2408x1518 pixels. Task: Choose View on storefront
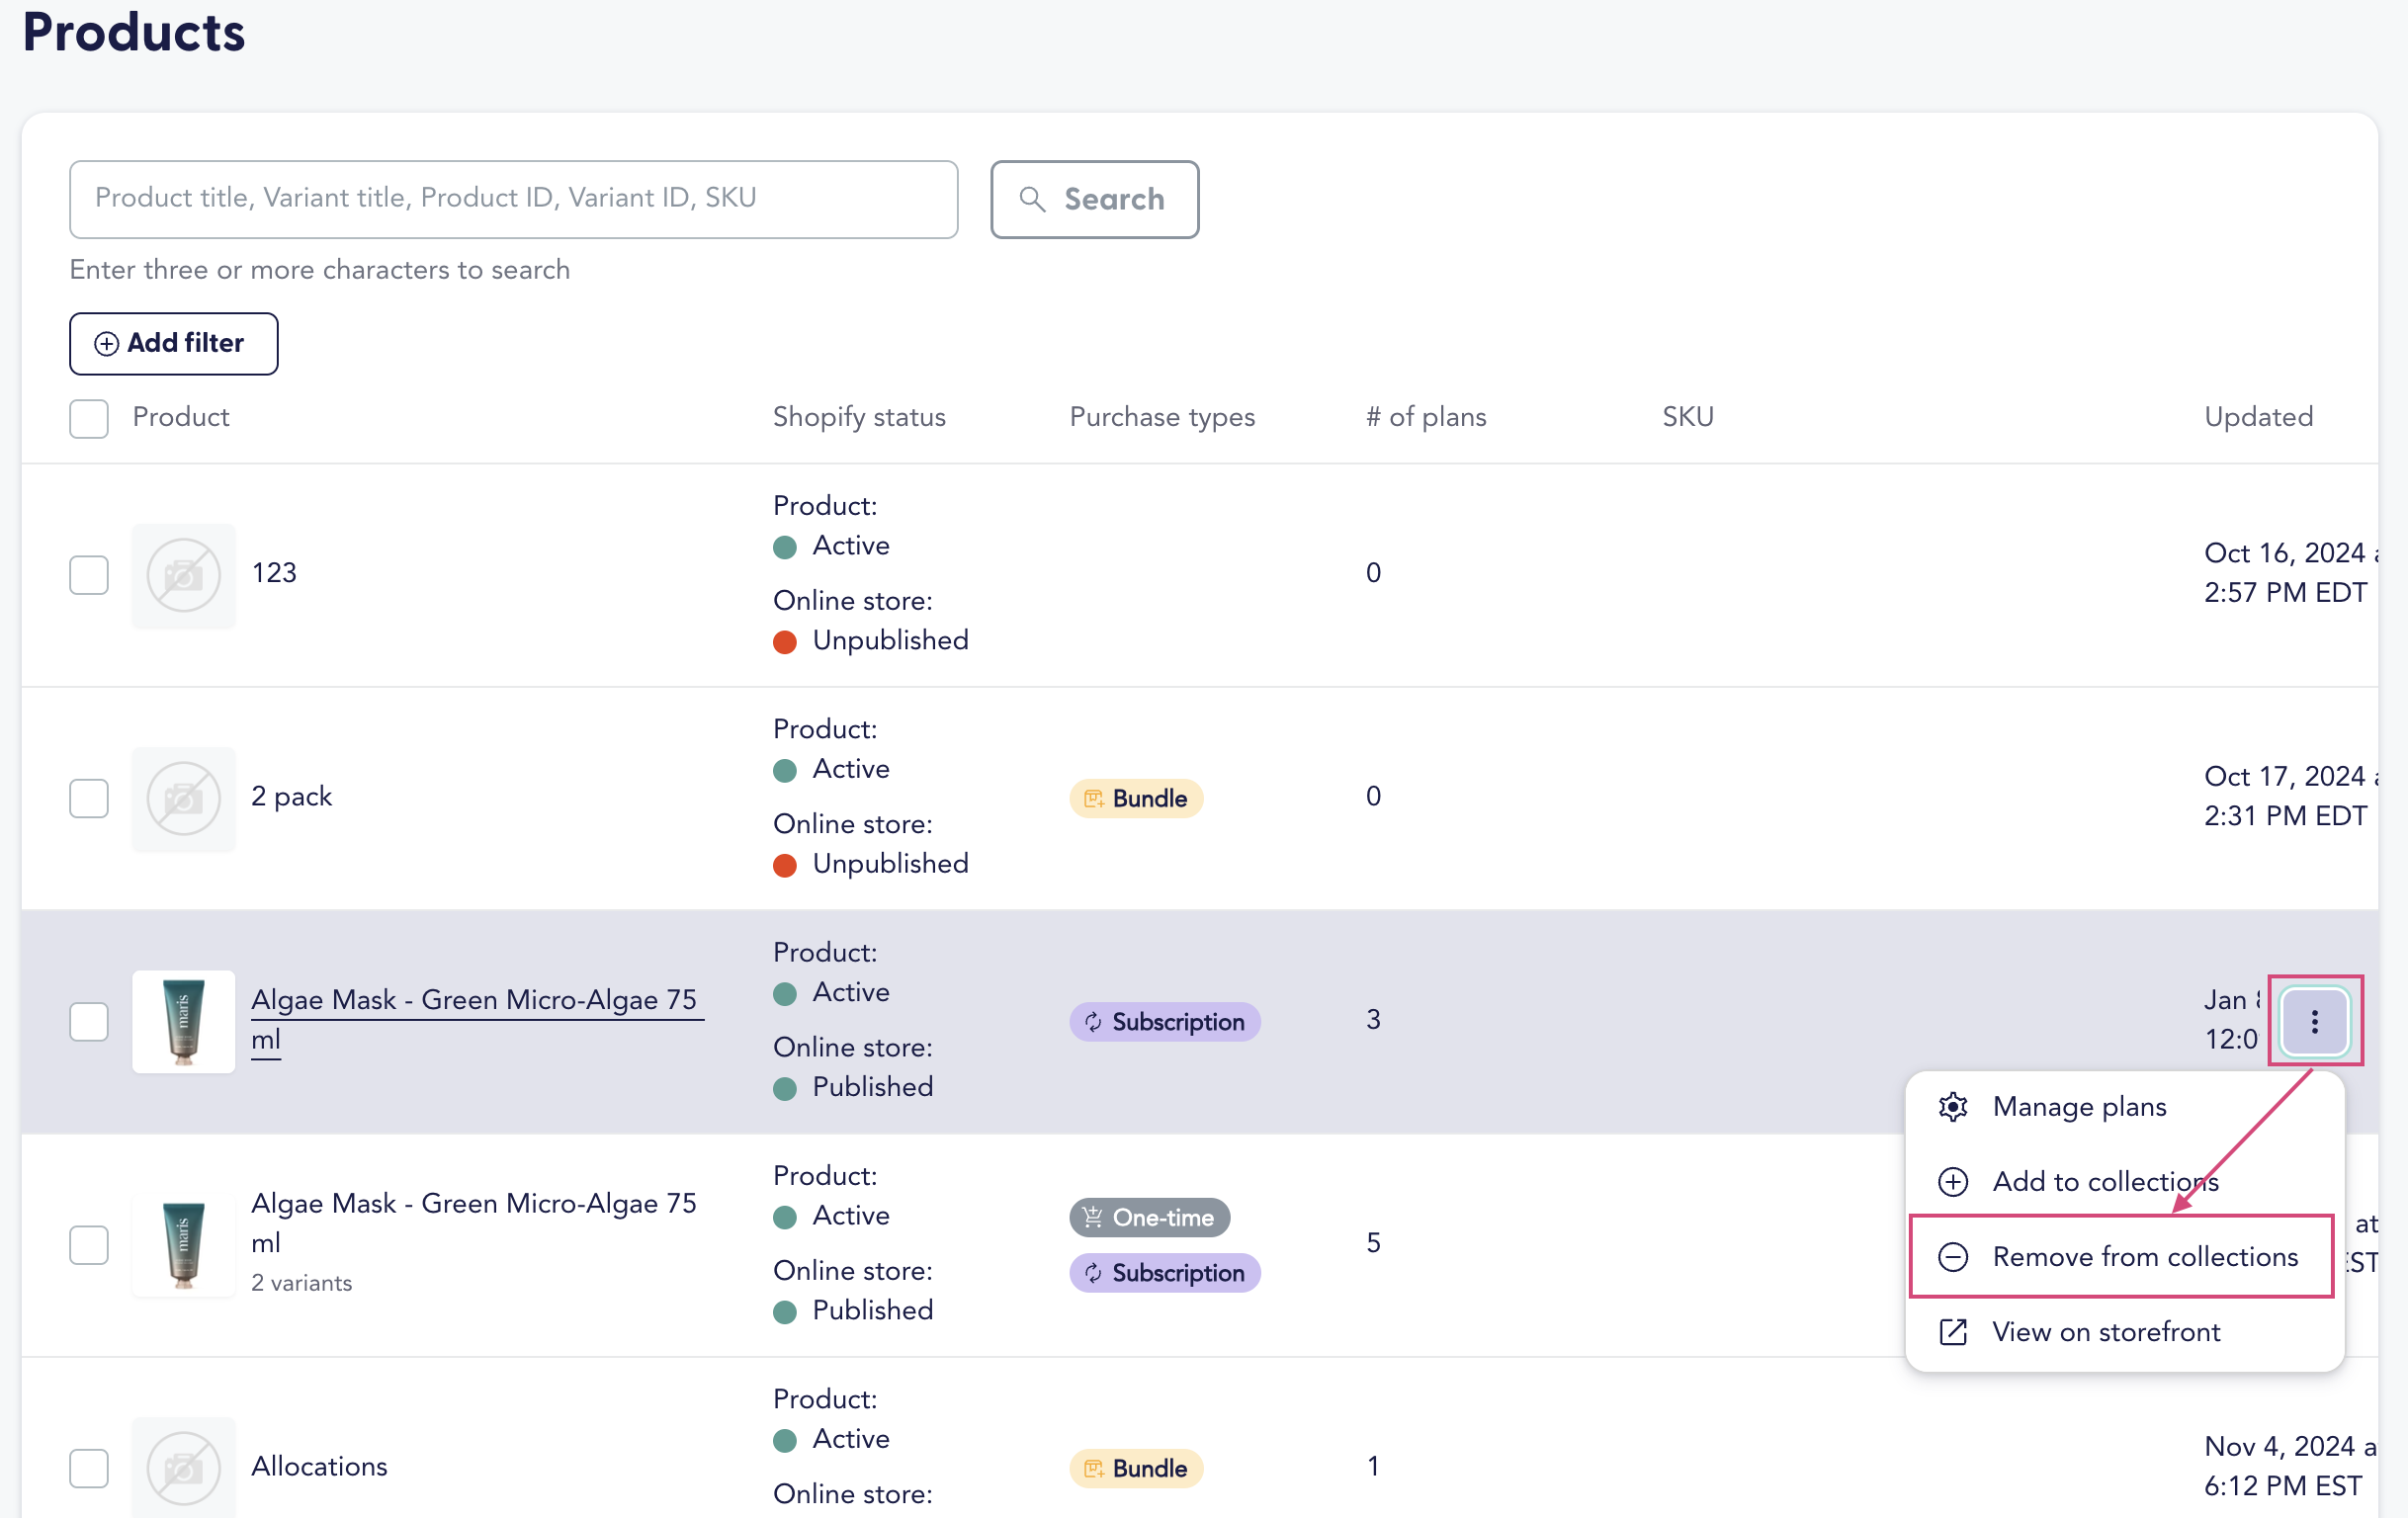coord(2123,1332)
